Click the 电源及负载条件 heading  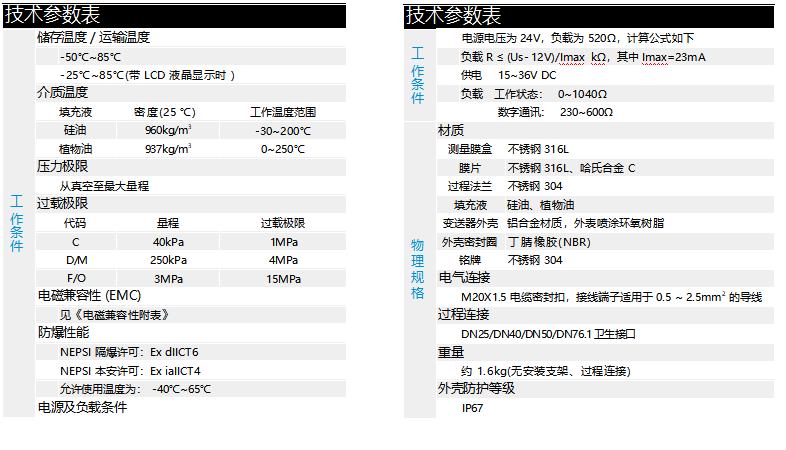point(82,407)
